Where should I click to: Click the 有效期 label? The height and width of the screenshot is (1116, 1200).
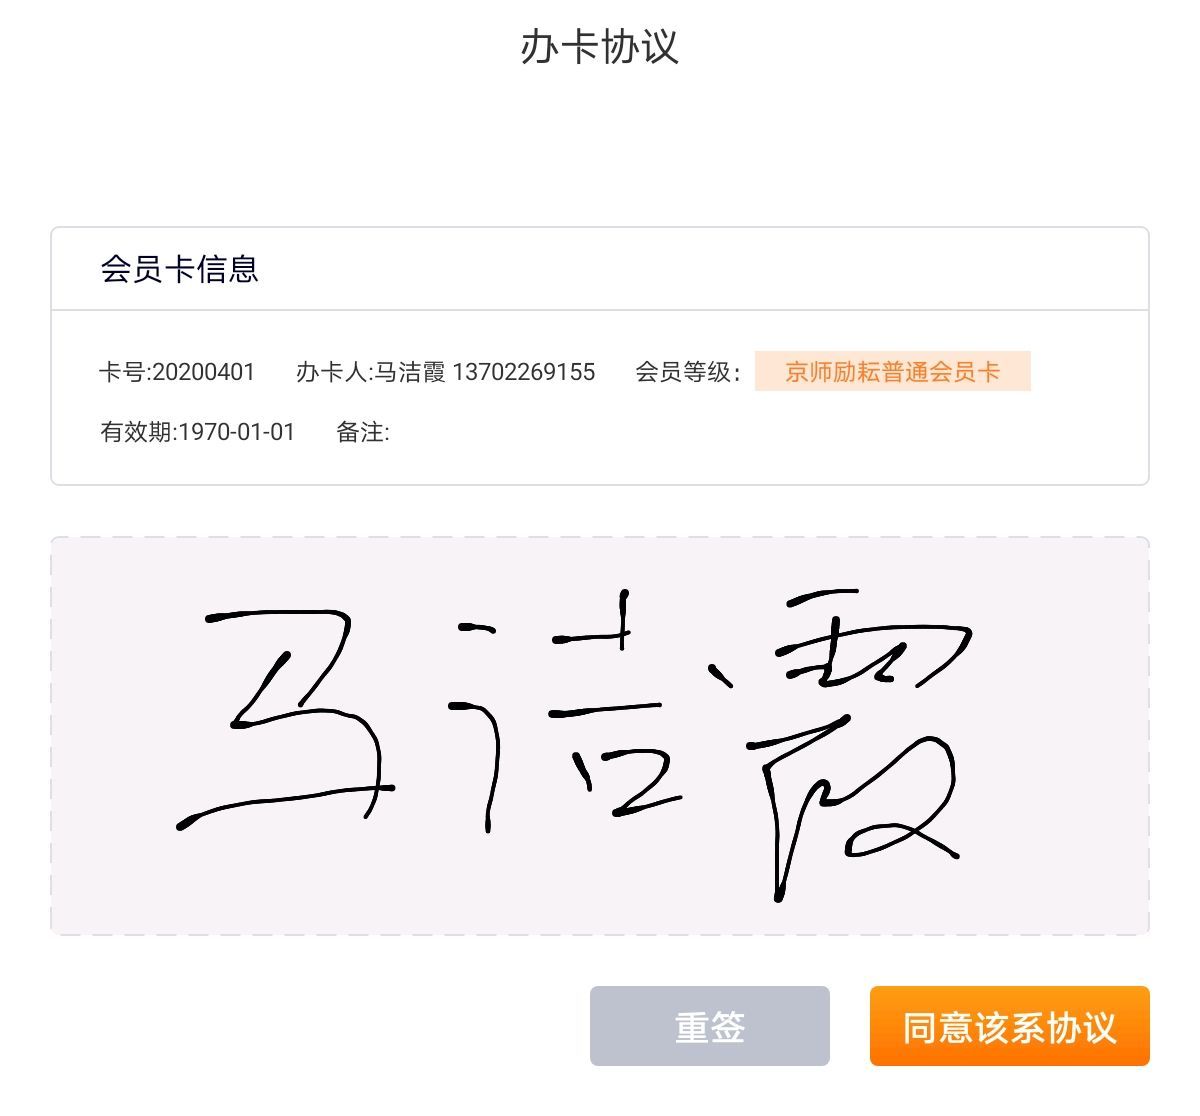tap(136, 432)
